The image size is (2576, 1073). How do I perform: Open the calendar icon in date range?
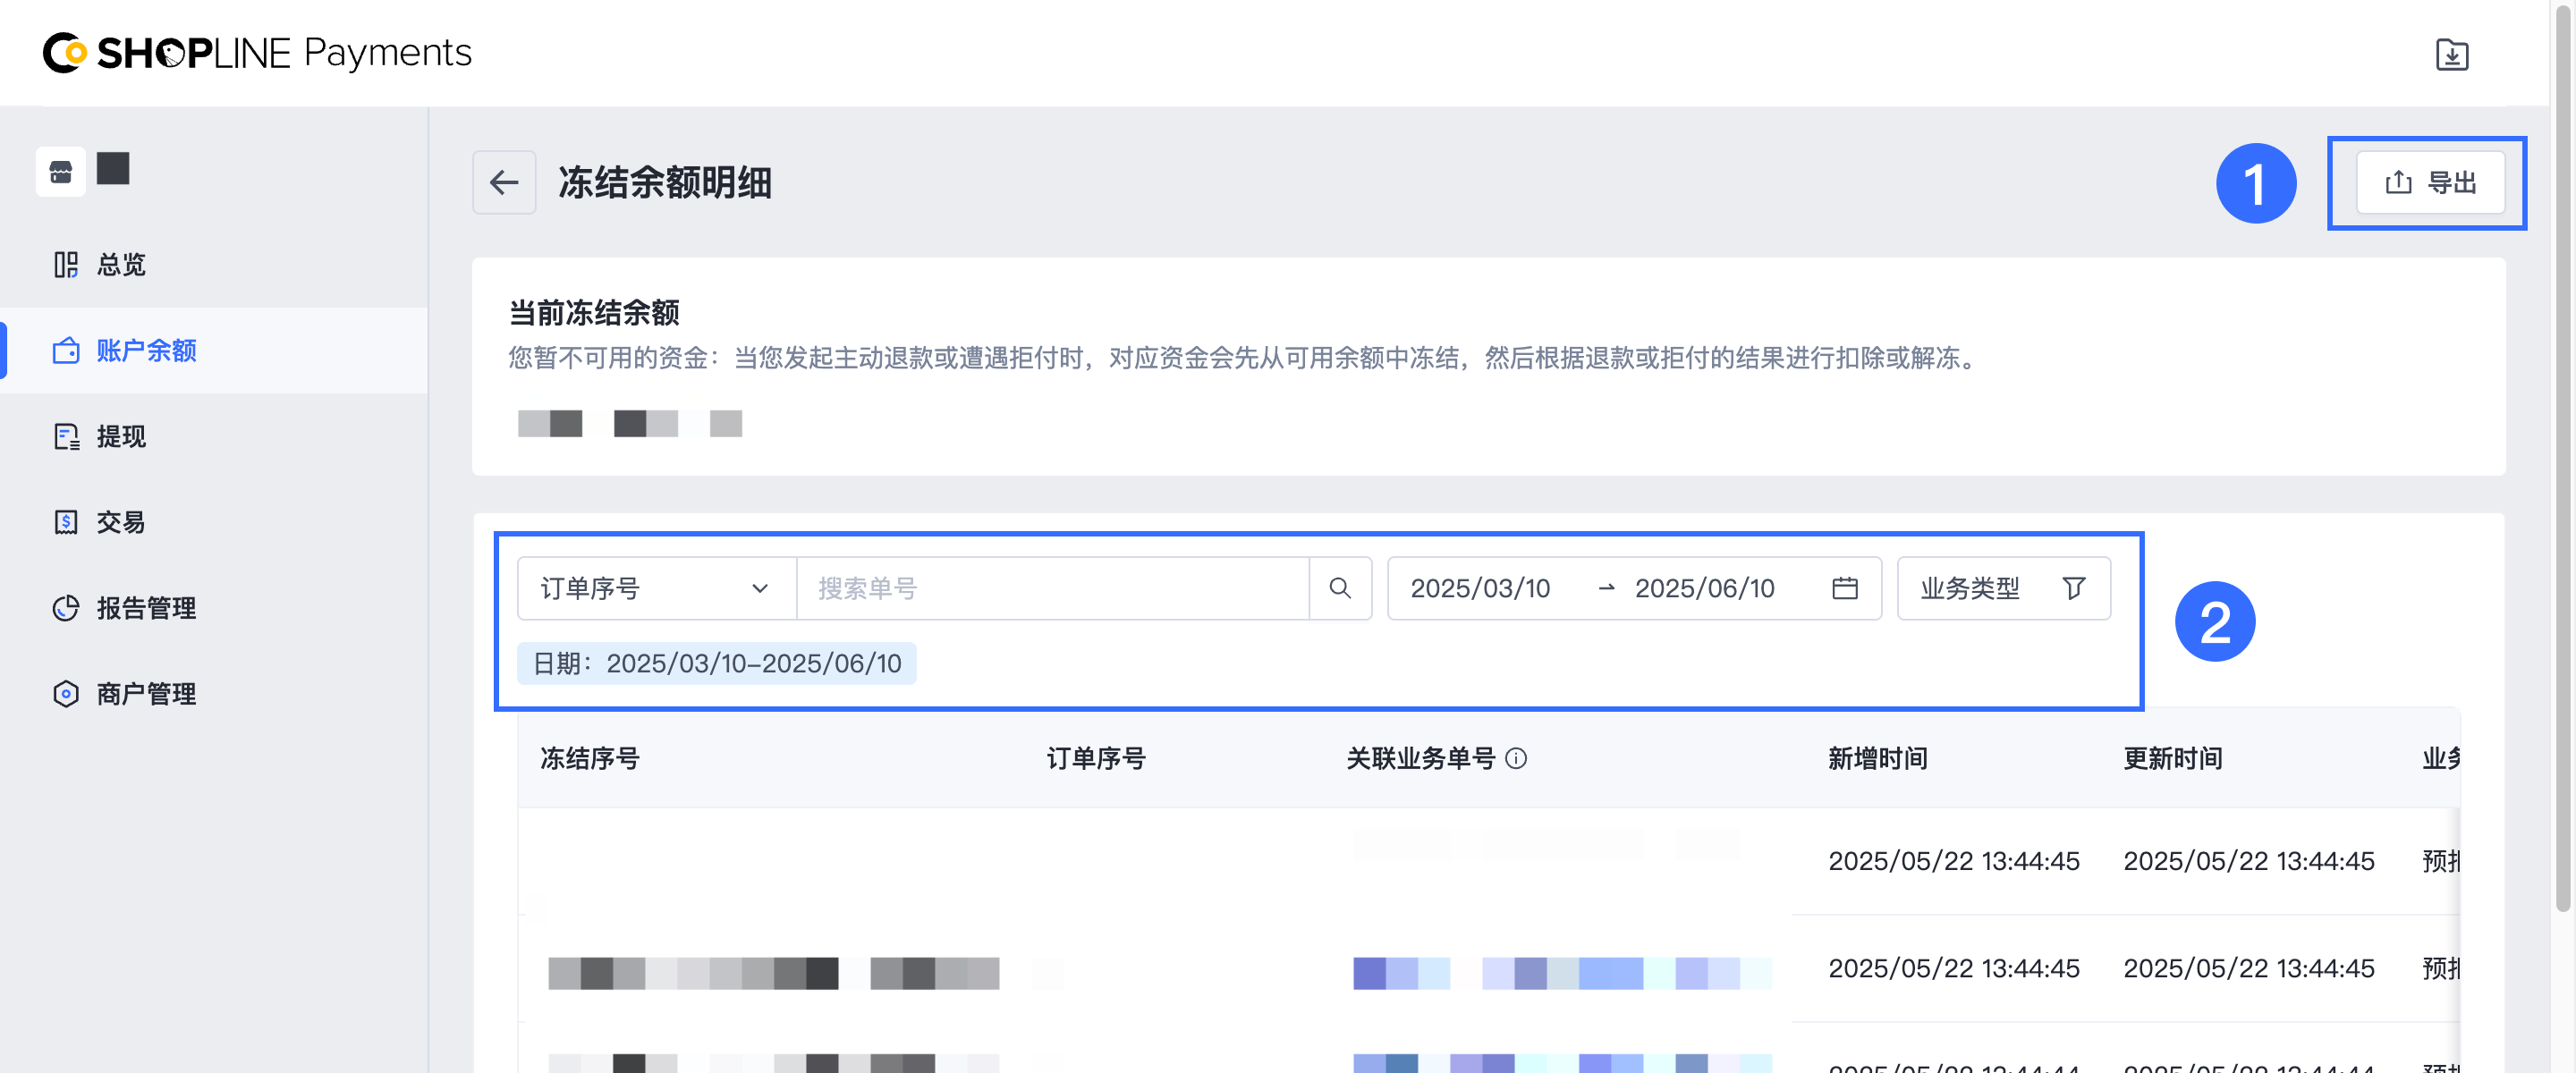coord(1844,588)
